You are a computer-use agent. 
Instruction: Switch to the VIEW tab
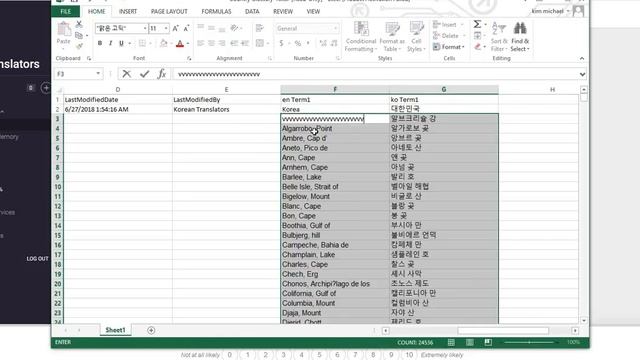pos(313,11)
